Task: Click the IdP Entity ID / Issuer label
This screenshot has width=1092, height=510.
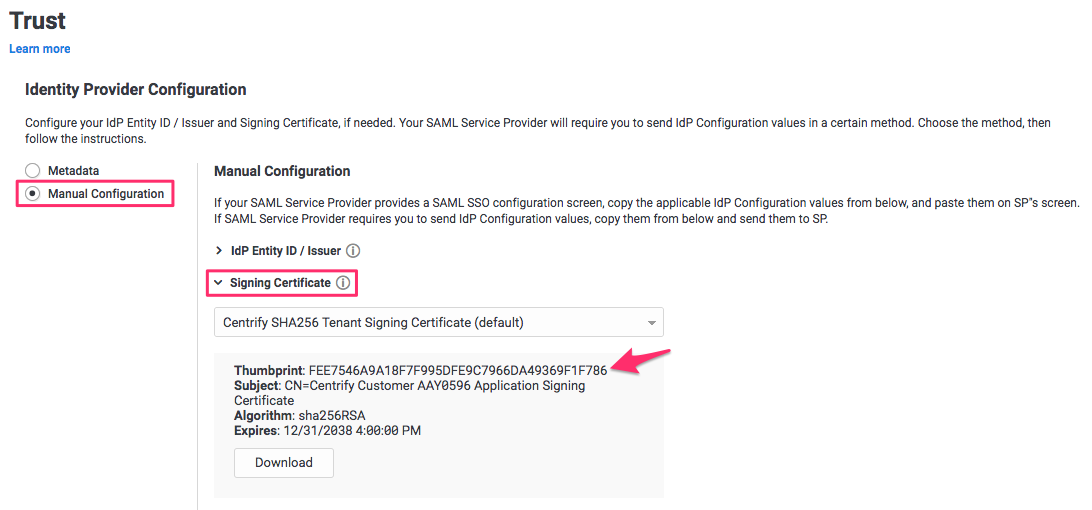Action: pyautogui.click(x=285, y=251)
